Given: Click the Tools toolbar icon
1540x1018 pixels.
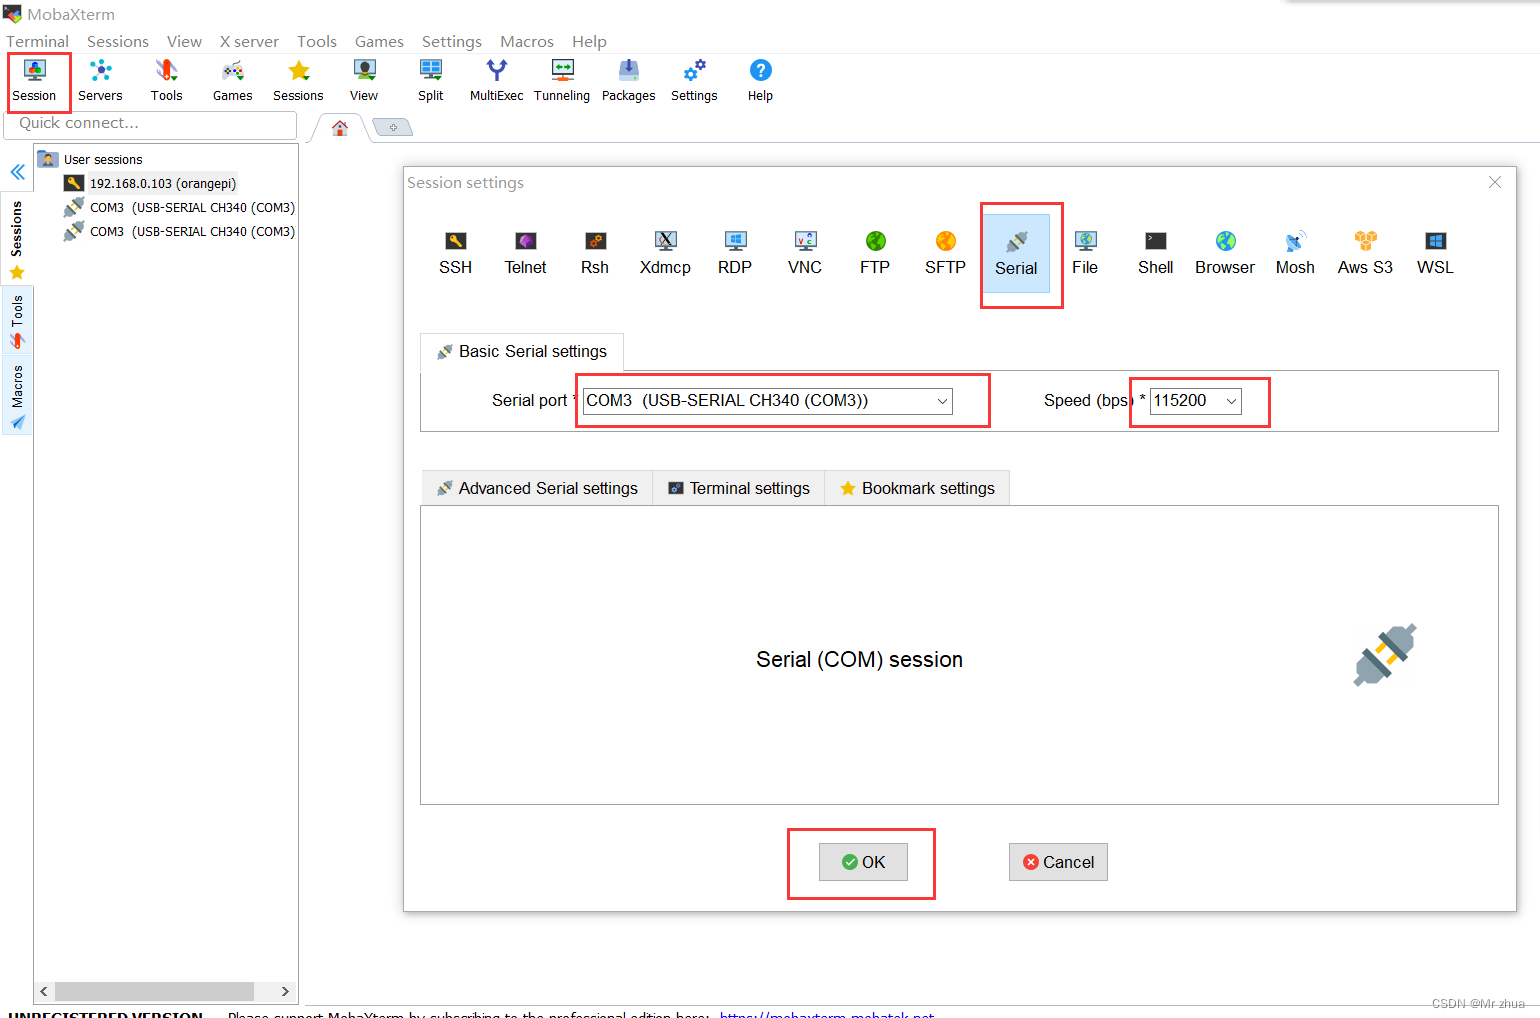Looking at the screenshot, I should [x=167, y=81].
